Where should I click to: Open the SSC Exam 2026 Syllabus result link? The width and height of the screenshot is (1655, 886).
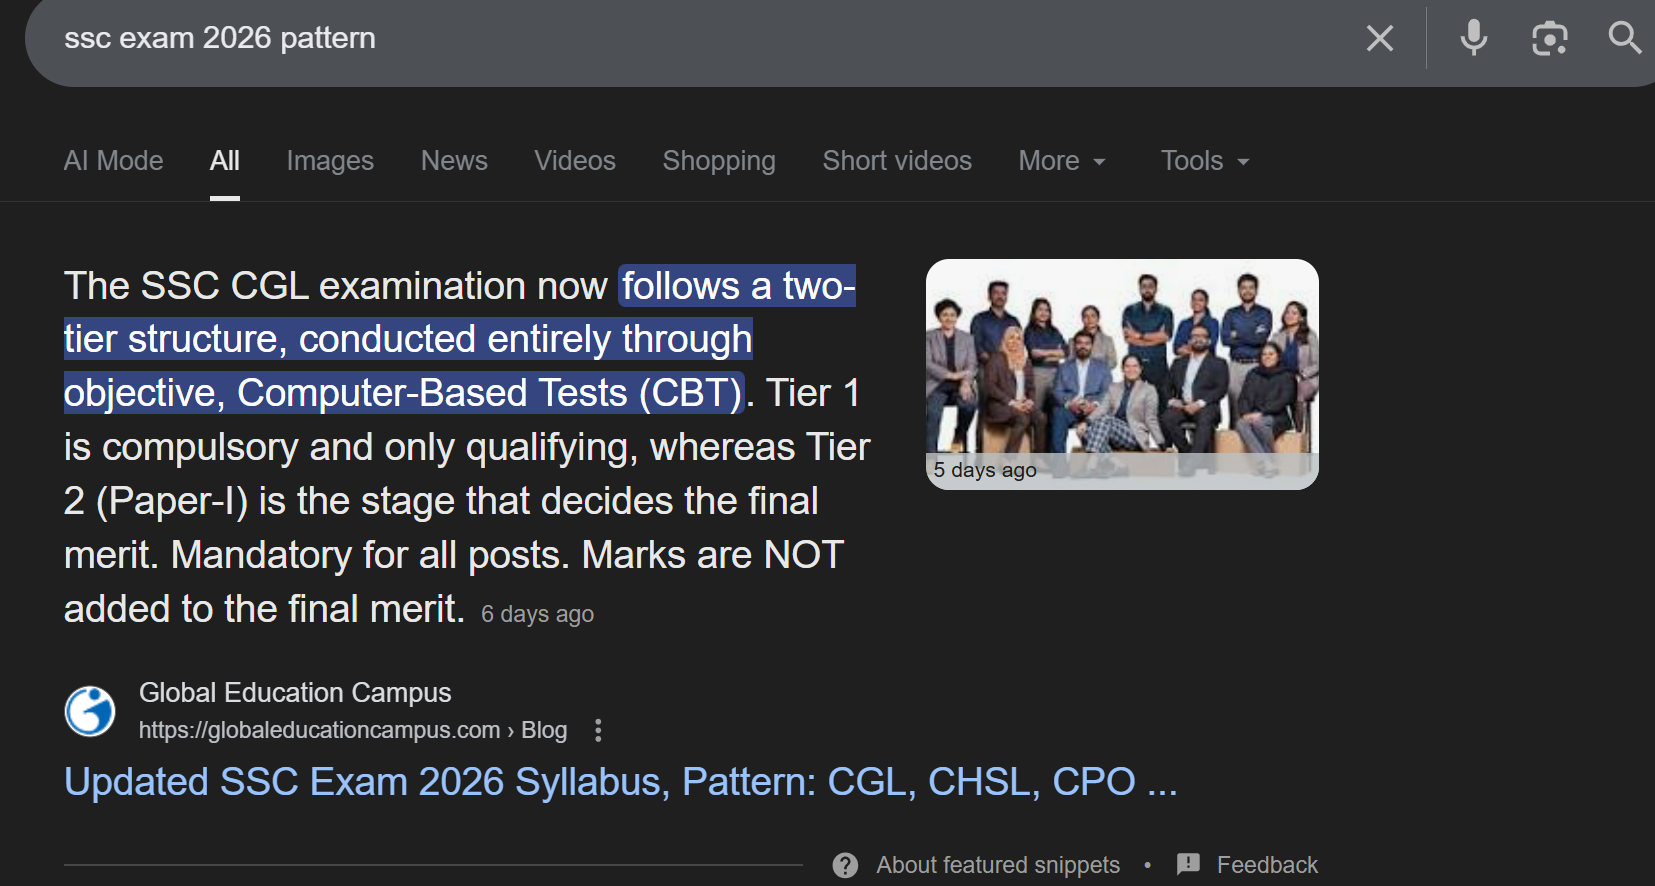tap(620, 781)
